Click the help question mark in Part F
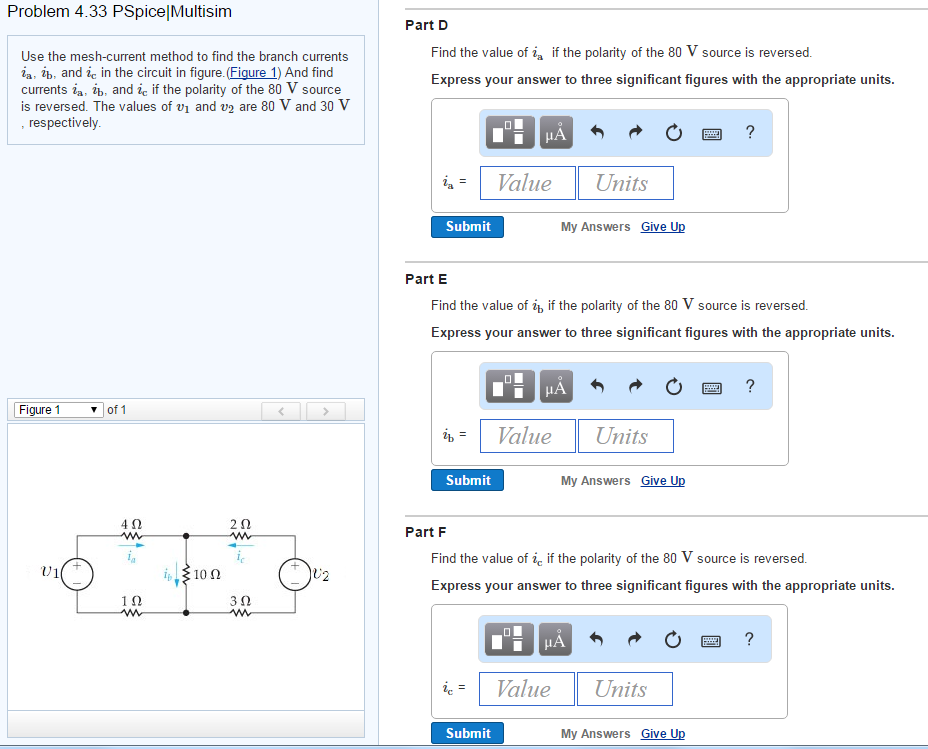928x749 pixels. click(749, 638)
